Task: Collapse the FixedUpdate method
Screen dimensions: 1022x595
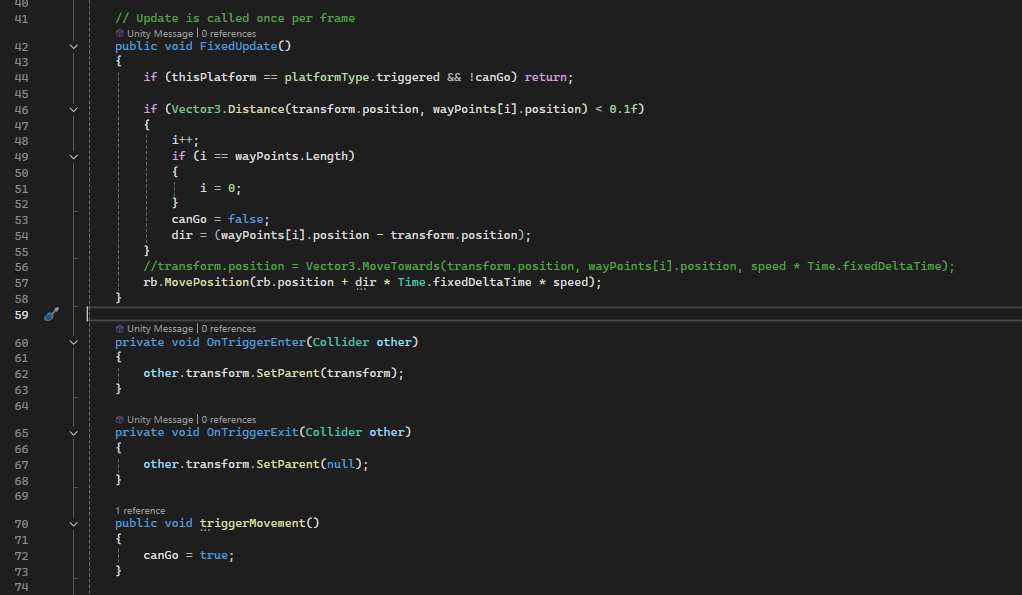Action: click(x=73, y=46)
